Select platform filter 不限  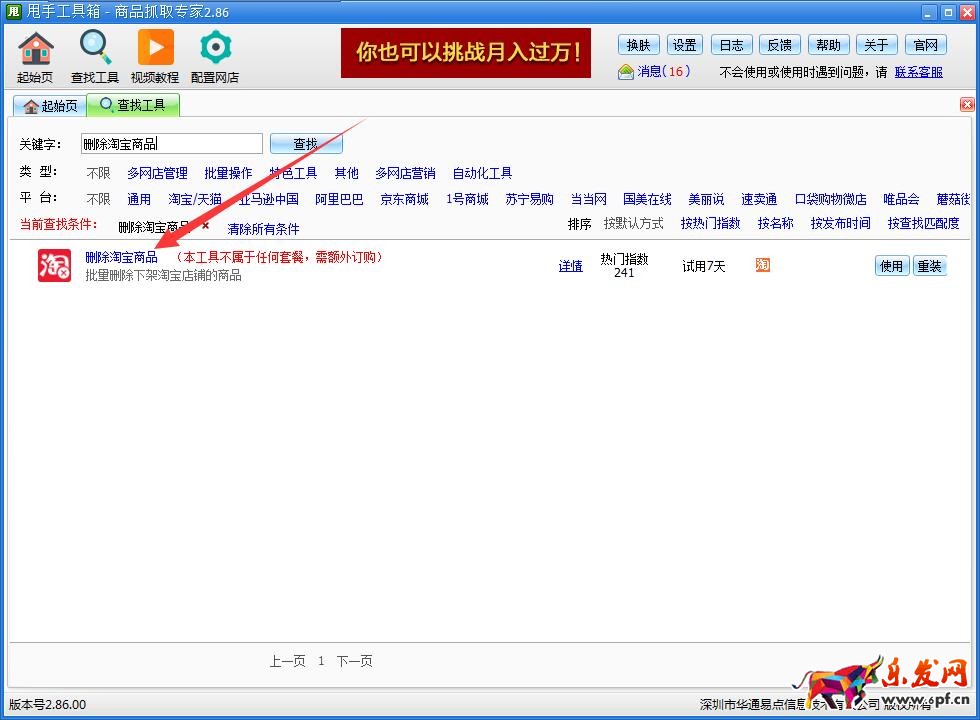[x=98, y=199]
